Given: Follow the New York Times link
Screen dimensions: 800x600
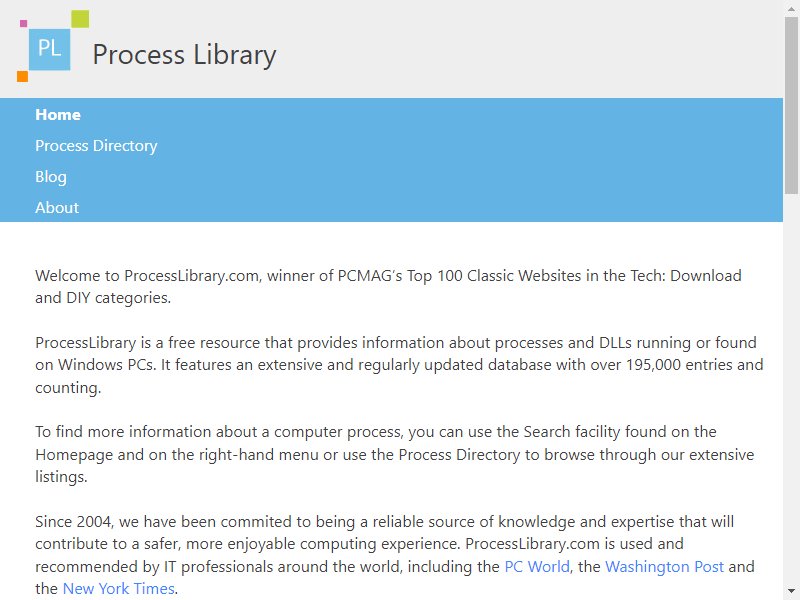Looking at the screenshot, I should (118, 589).
